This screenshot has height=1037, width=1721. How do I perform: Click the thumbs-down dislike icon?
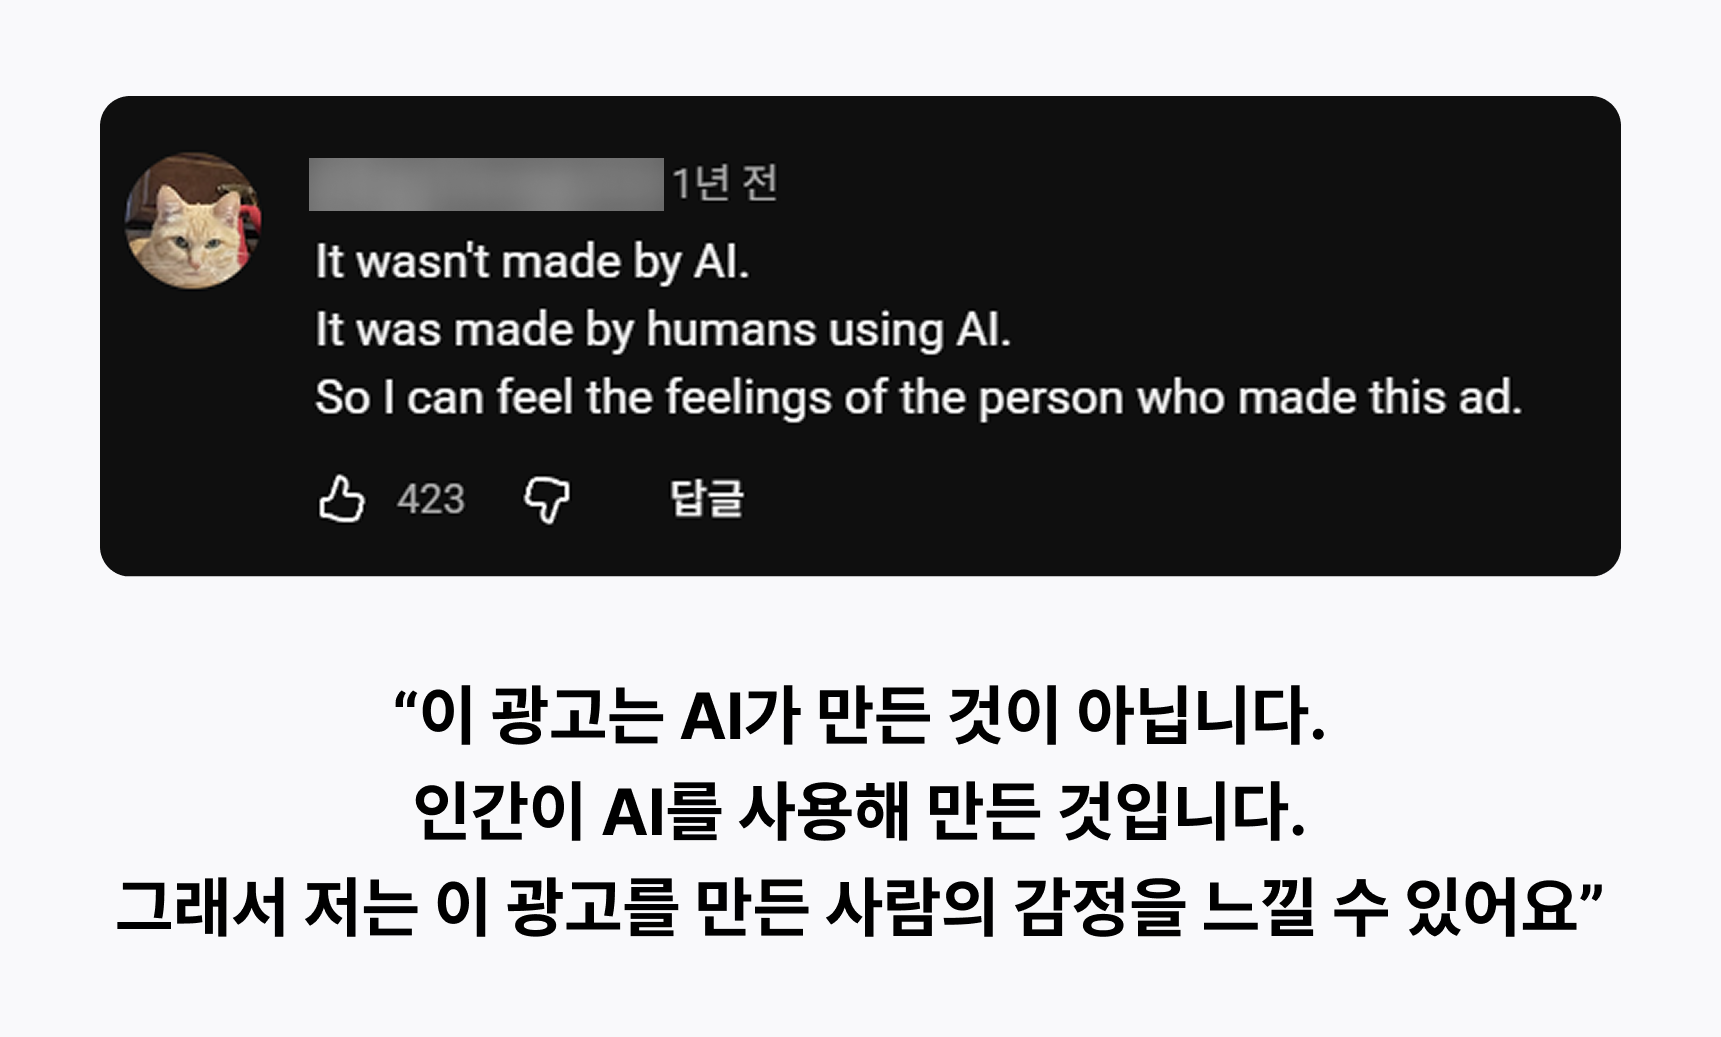[547, 498]
